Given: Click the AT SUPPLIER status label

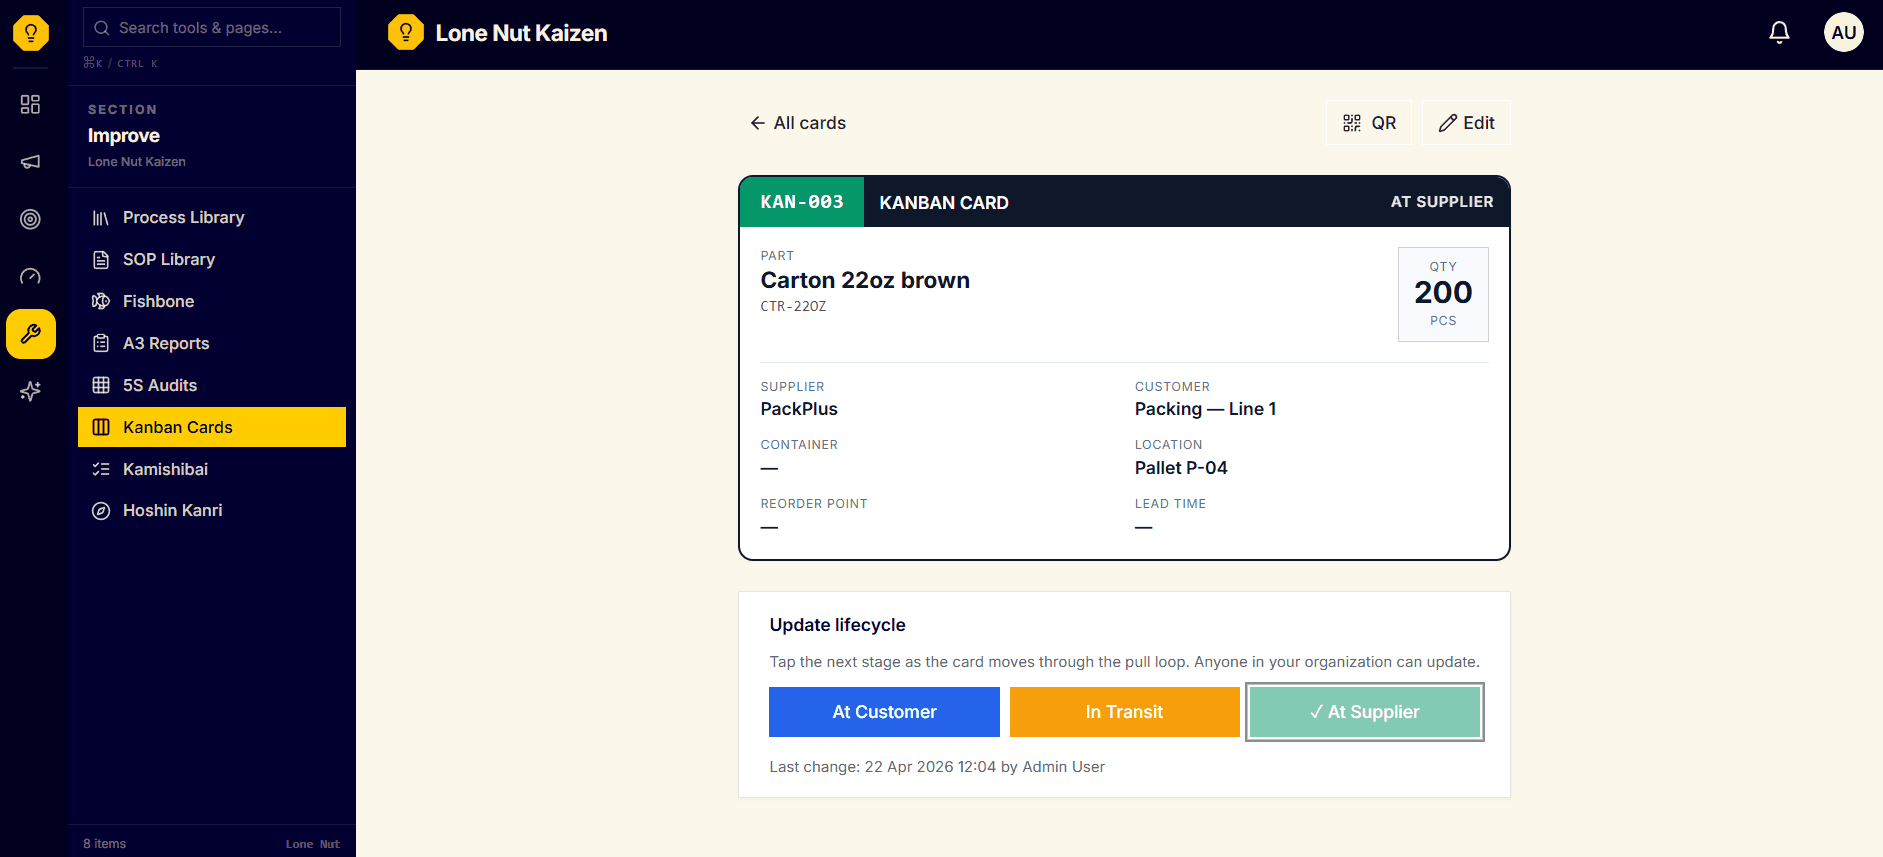Looking at the screenshot, I should (1442, 202).
